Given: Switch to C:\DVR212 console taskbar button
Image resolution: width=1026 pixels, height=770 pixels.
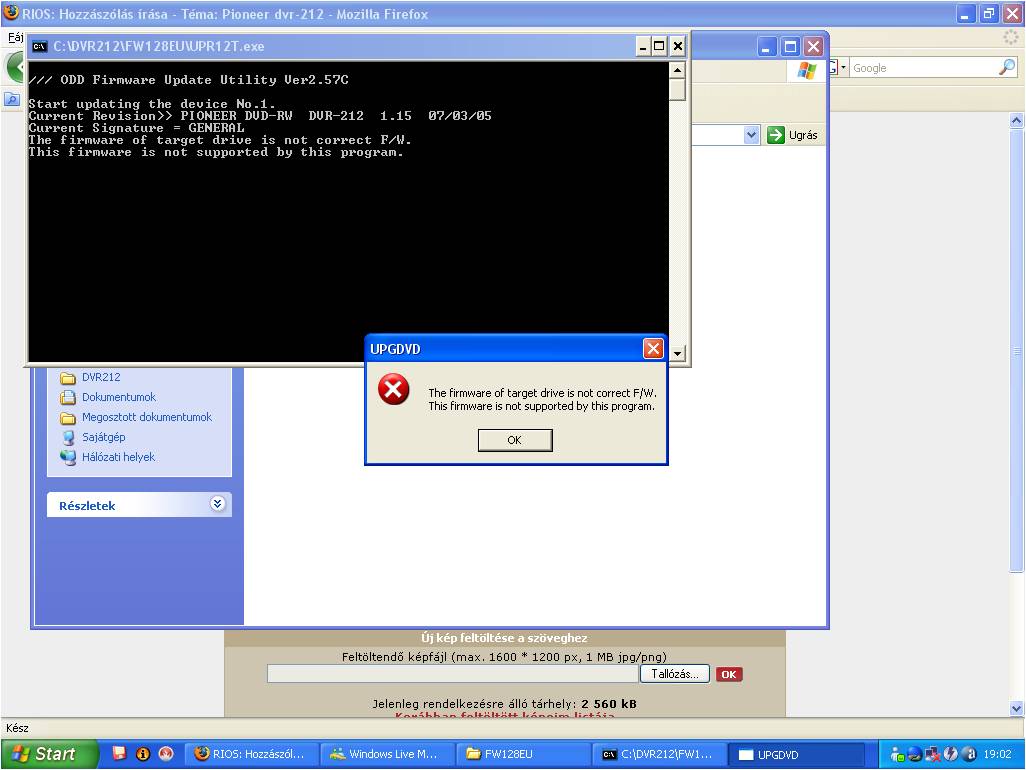Looking at the screenshot, I should [x=659, y=754].
